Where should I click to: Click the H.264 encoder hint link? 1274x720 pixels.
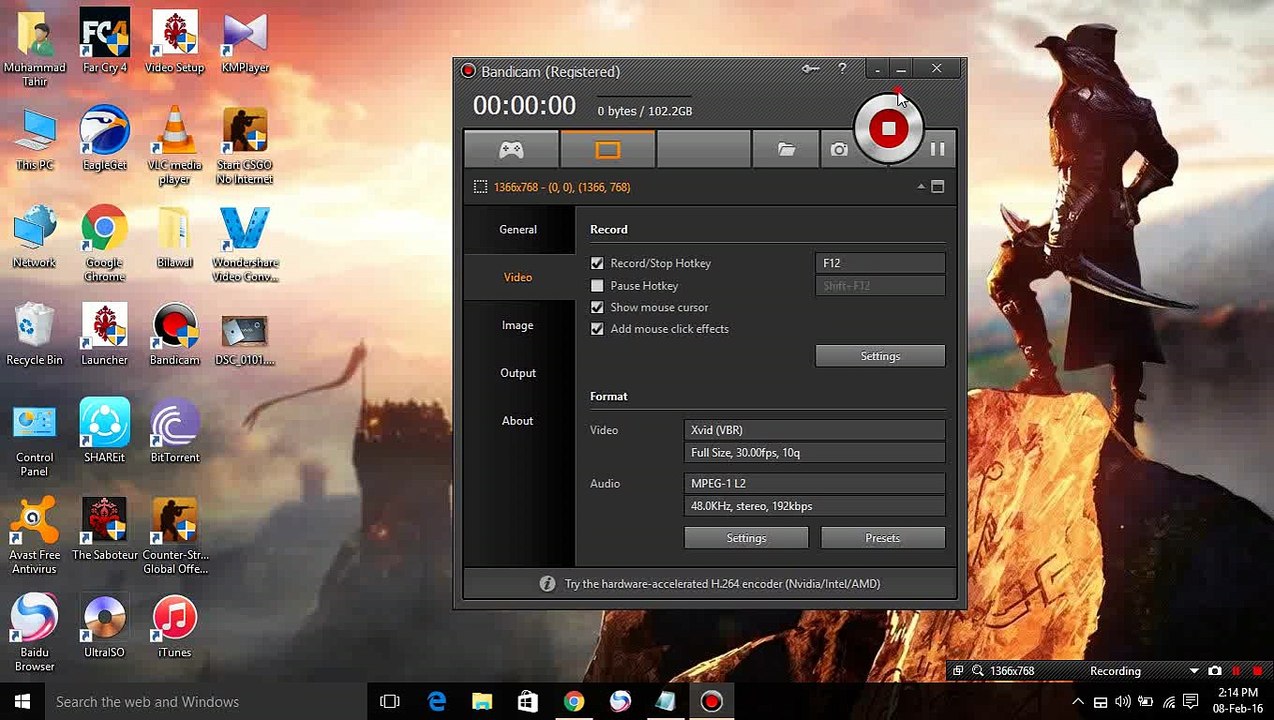pos(722,584)
